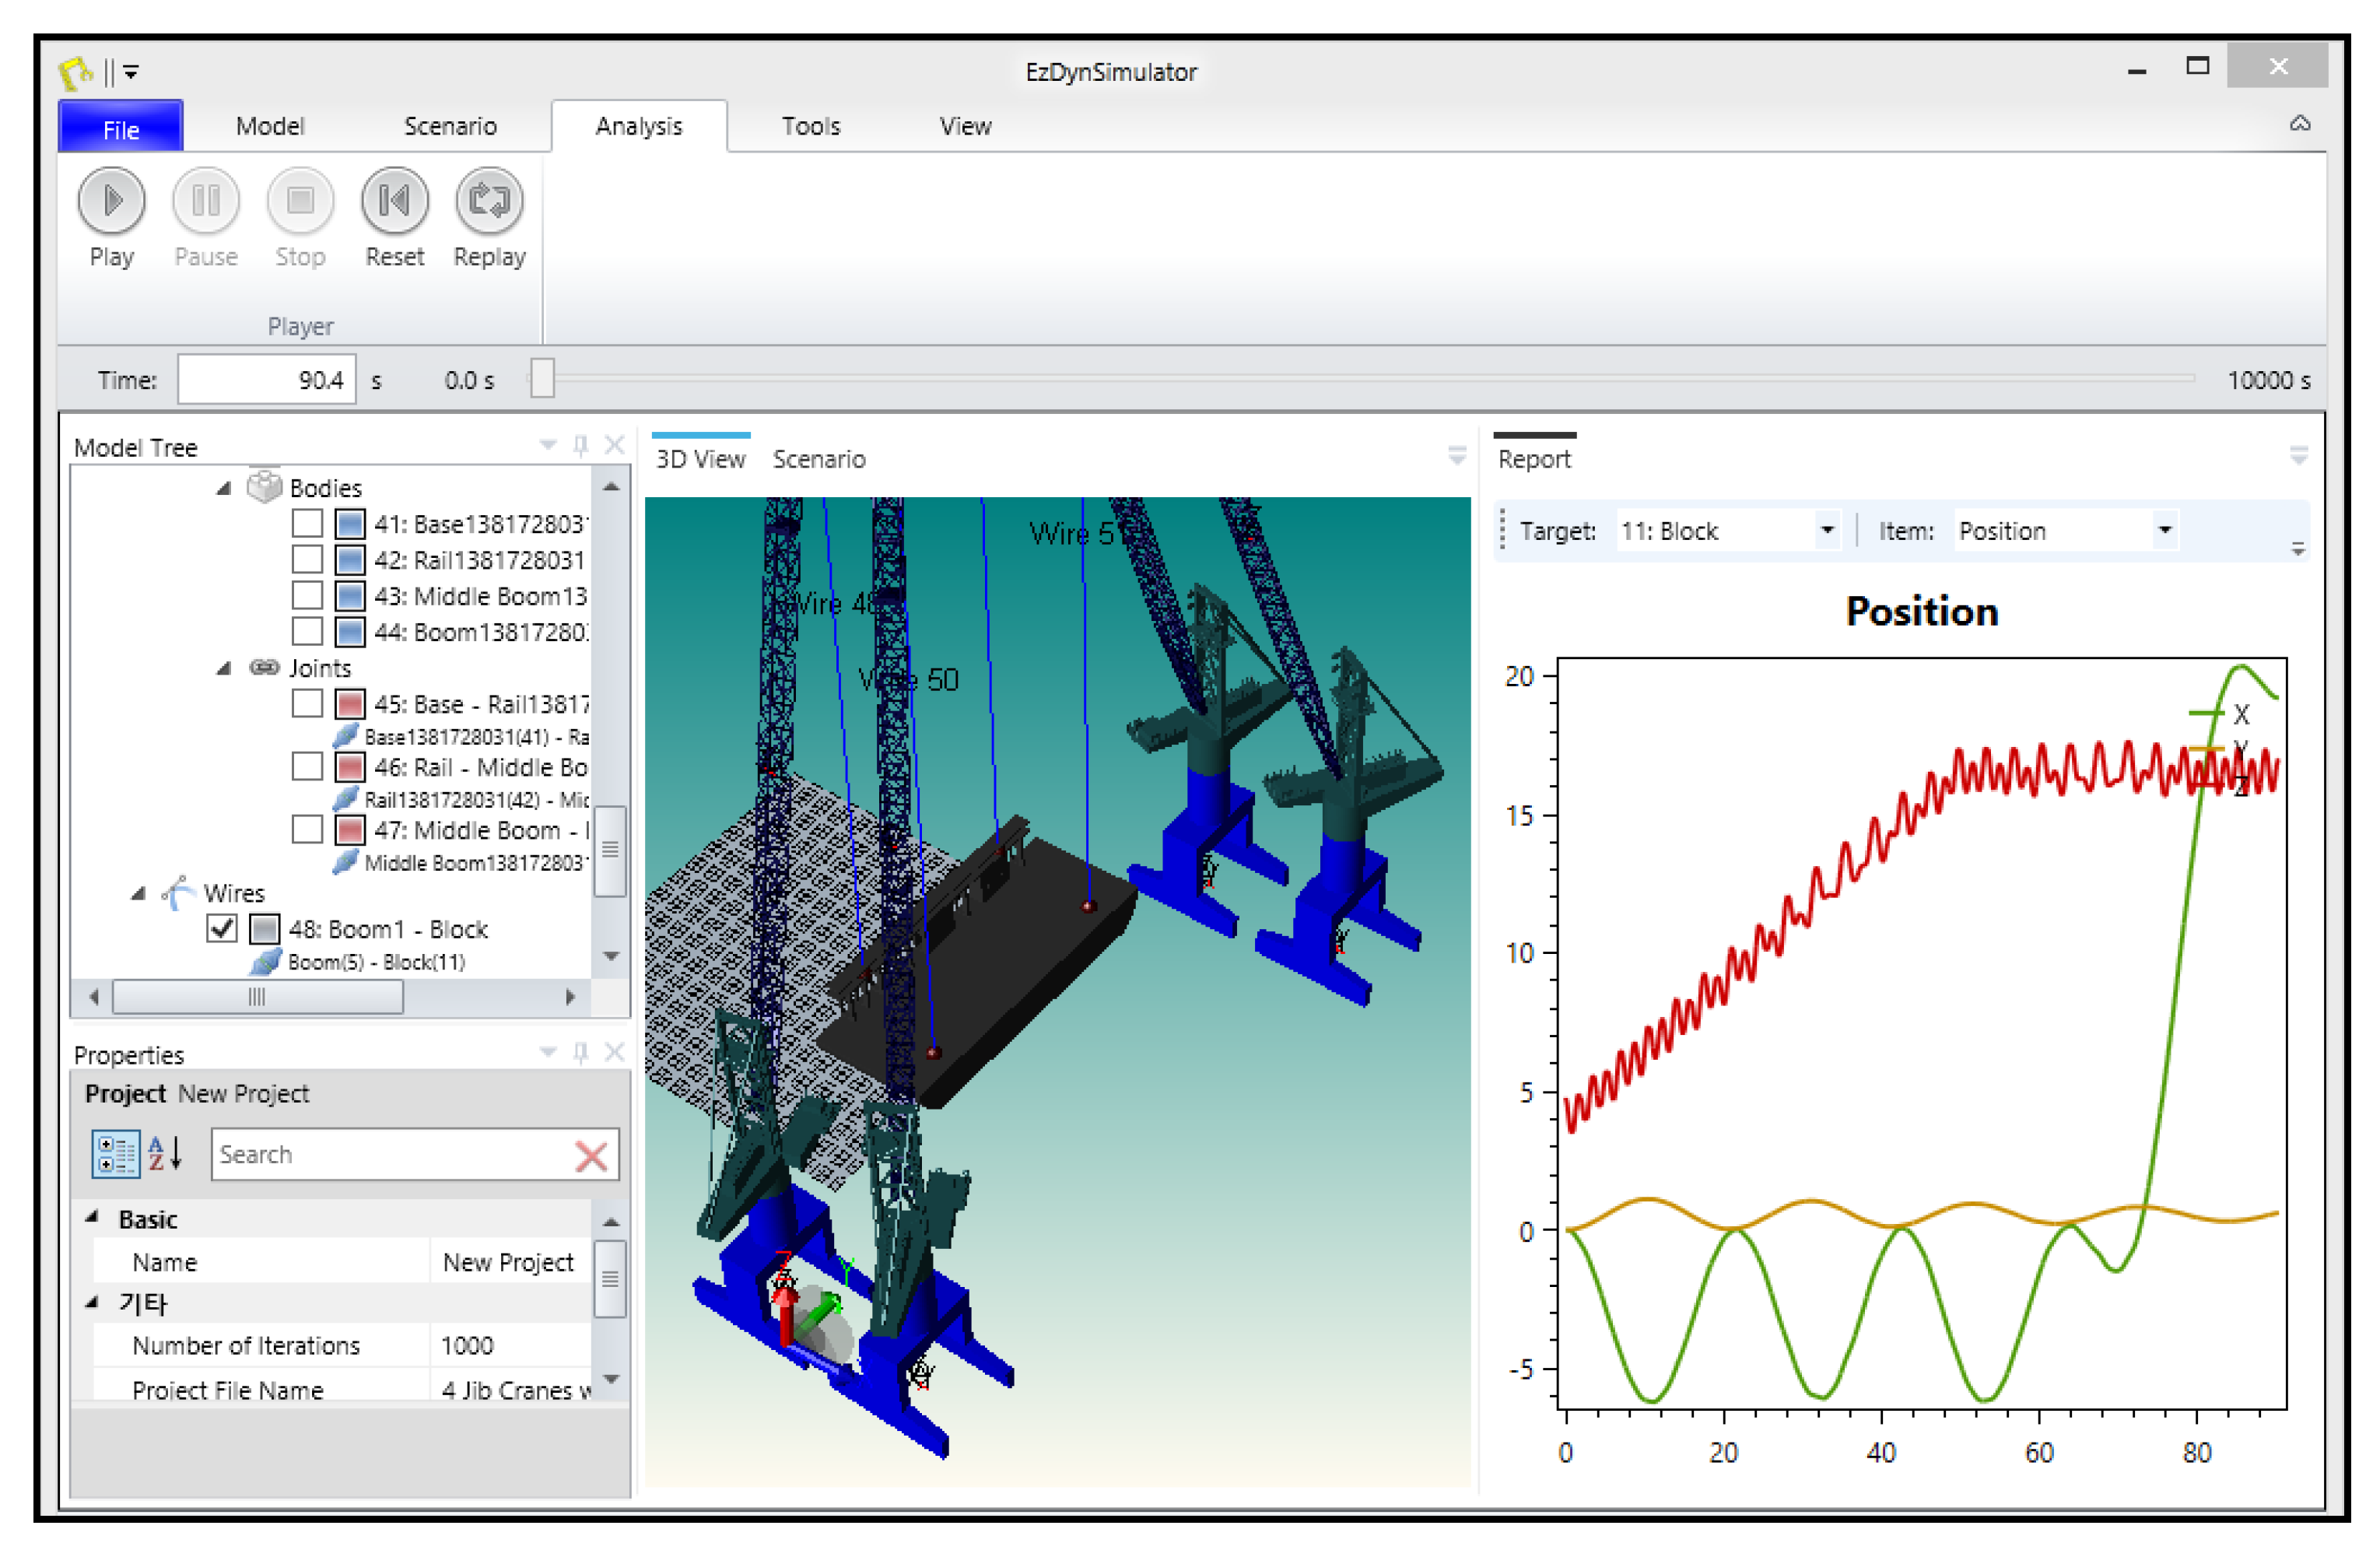Click the Play button in Player group
2380x1550 pixels.
click(x=111, y=201)
